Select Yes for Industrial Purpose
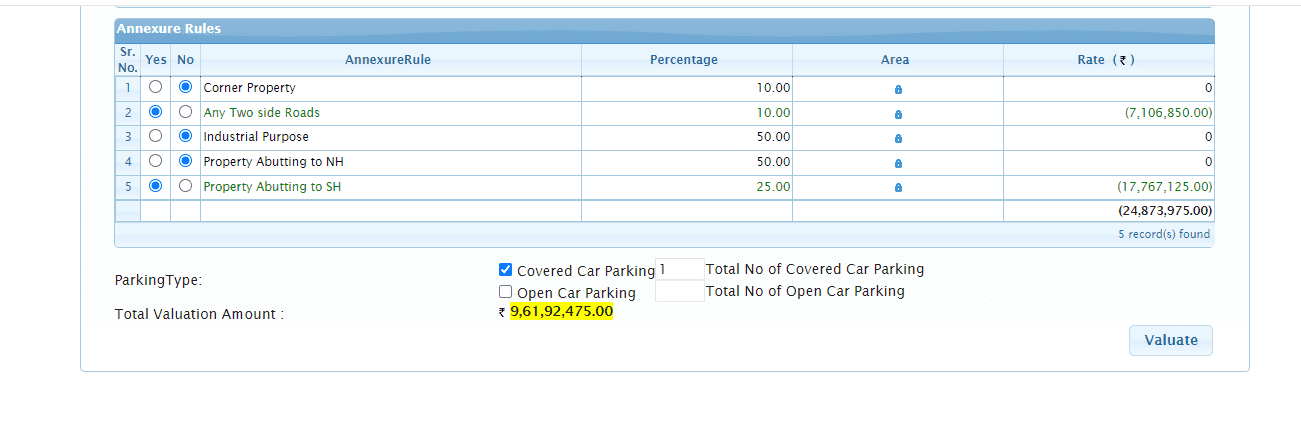This screenshot has width=1301, height=444. coord(155,136)
